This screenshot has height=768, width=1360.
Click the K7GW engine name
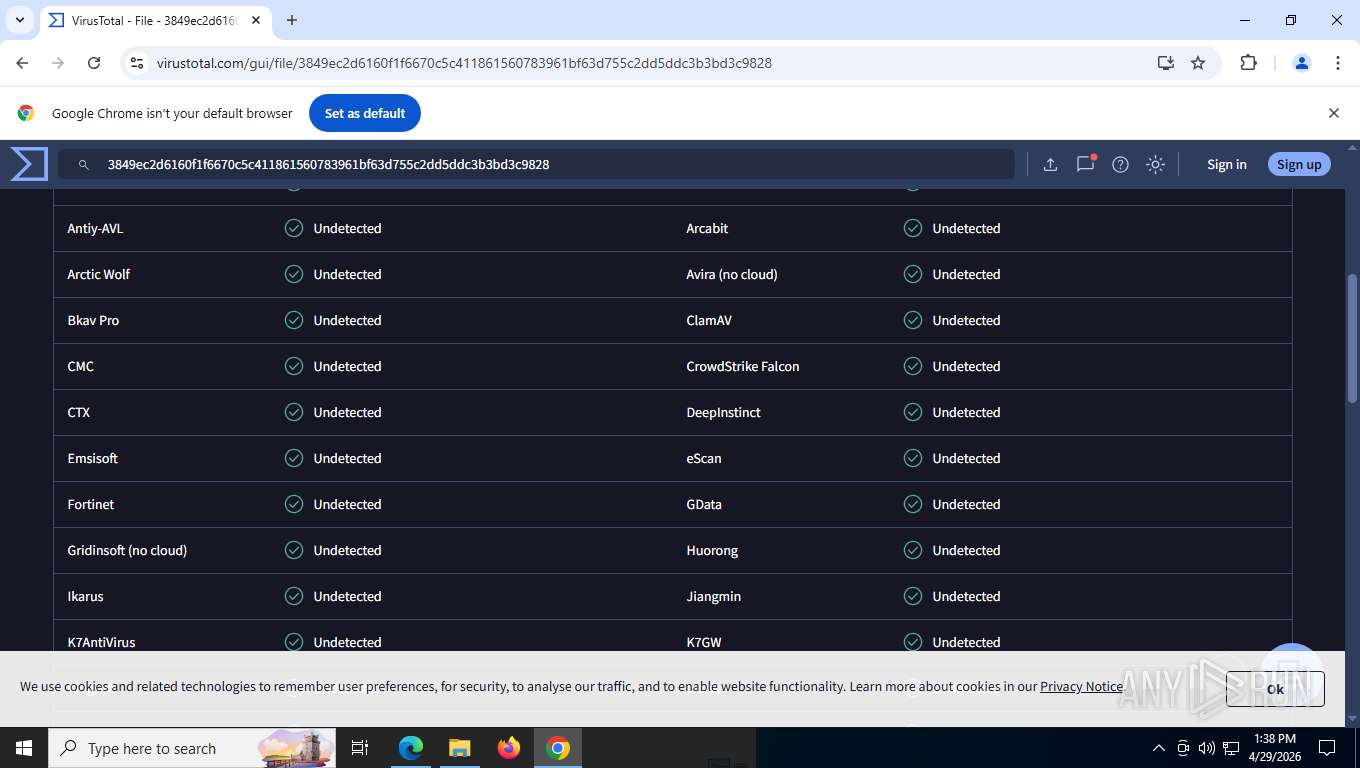coord(704,642)
